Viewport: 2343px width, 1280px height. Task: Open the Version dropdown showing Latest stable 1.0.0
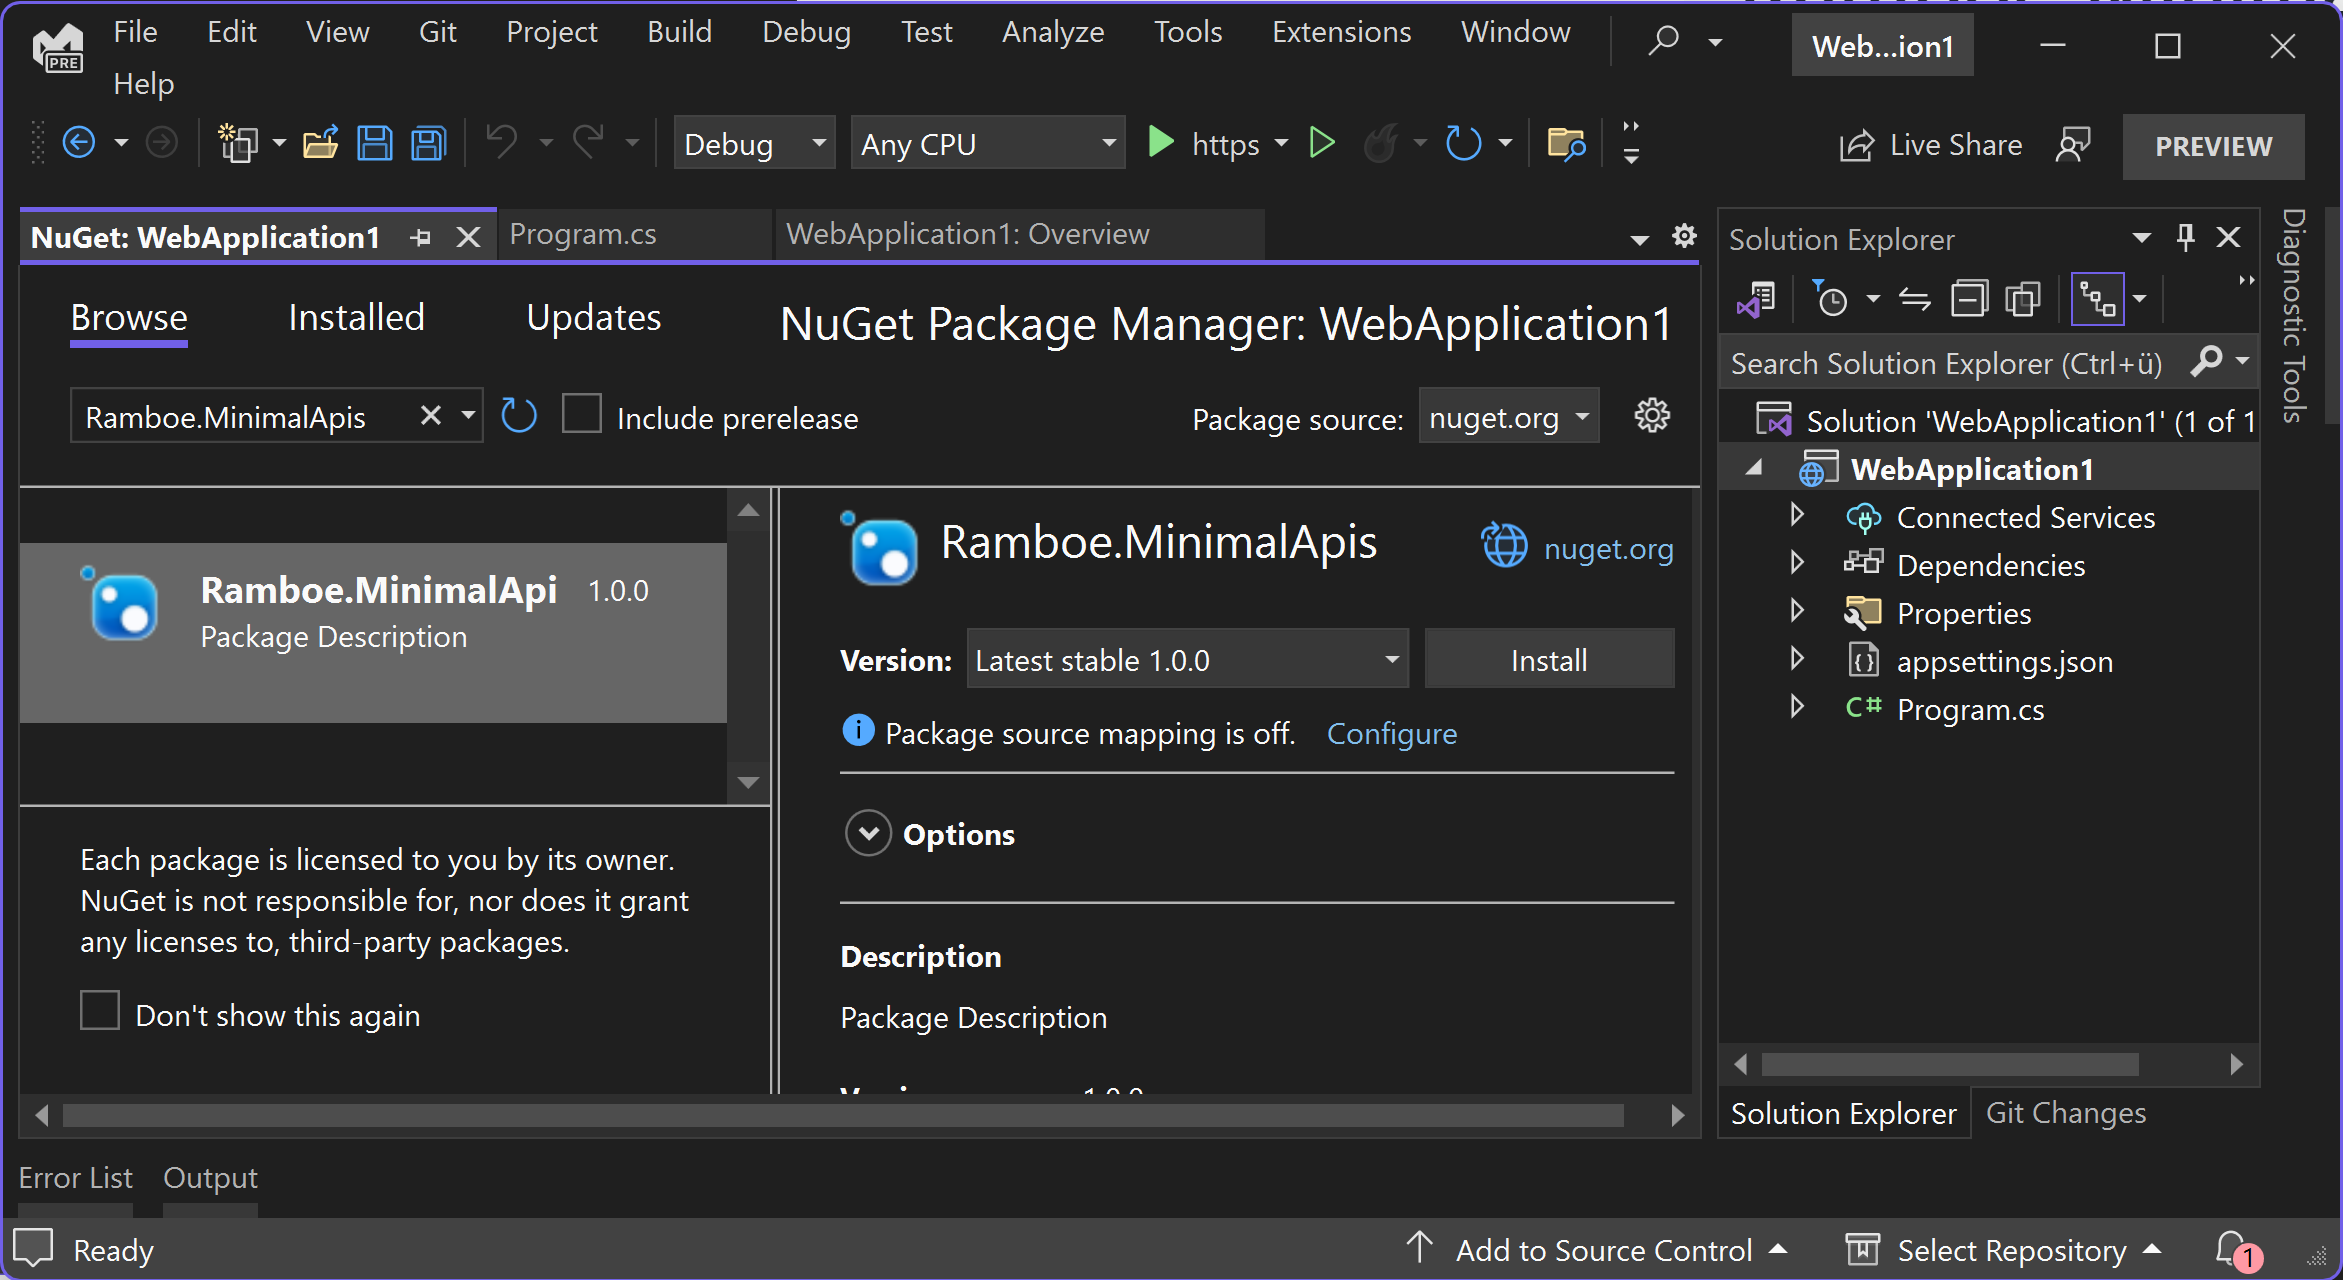point(1187,660)
